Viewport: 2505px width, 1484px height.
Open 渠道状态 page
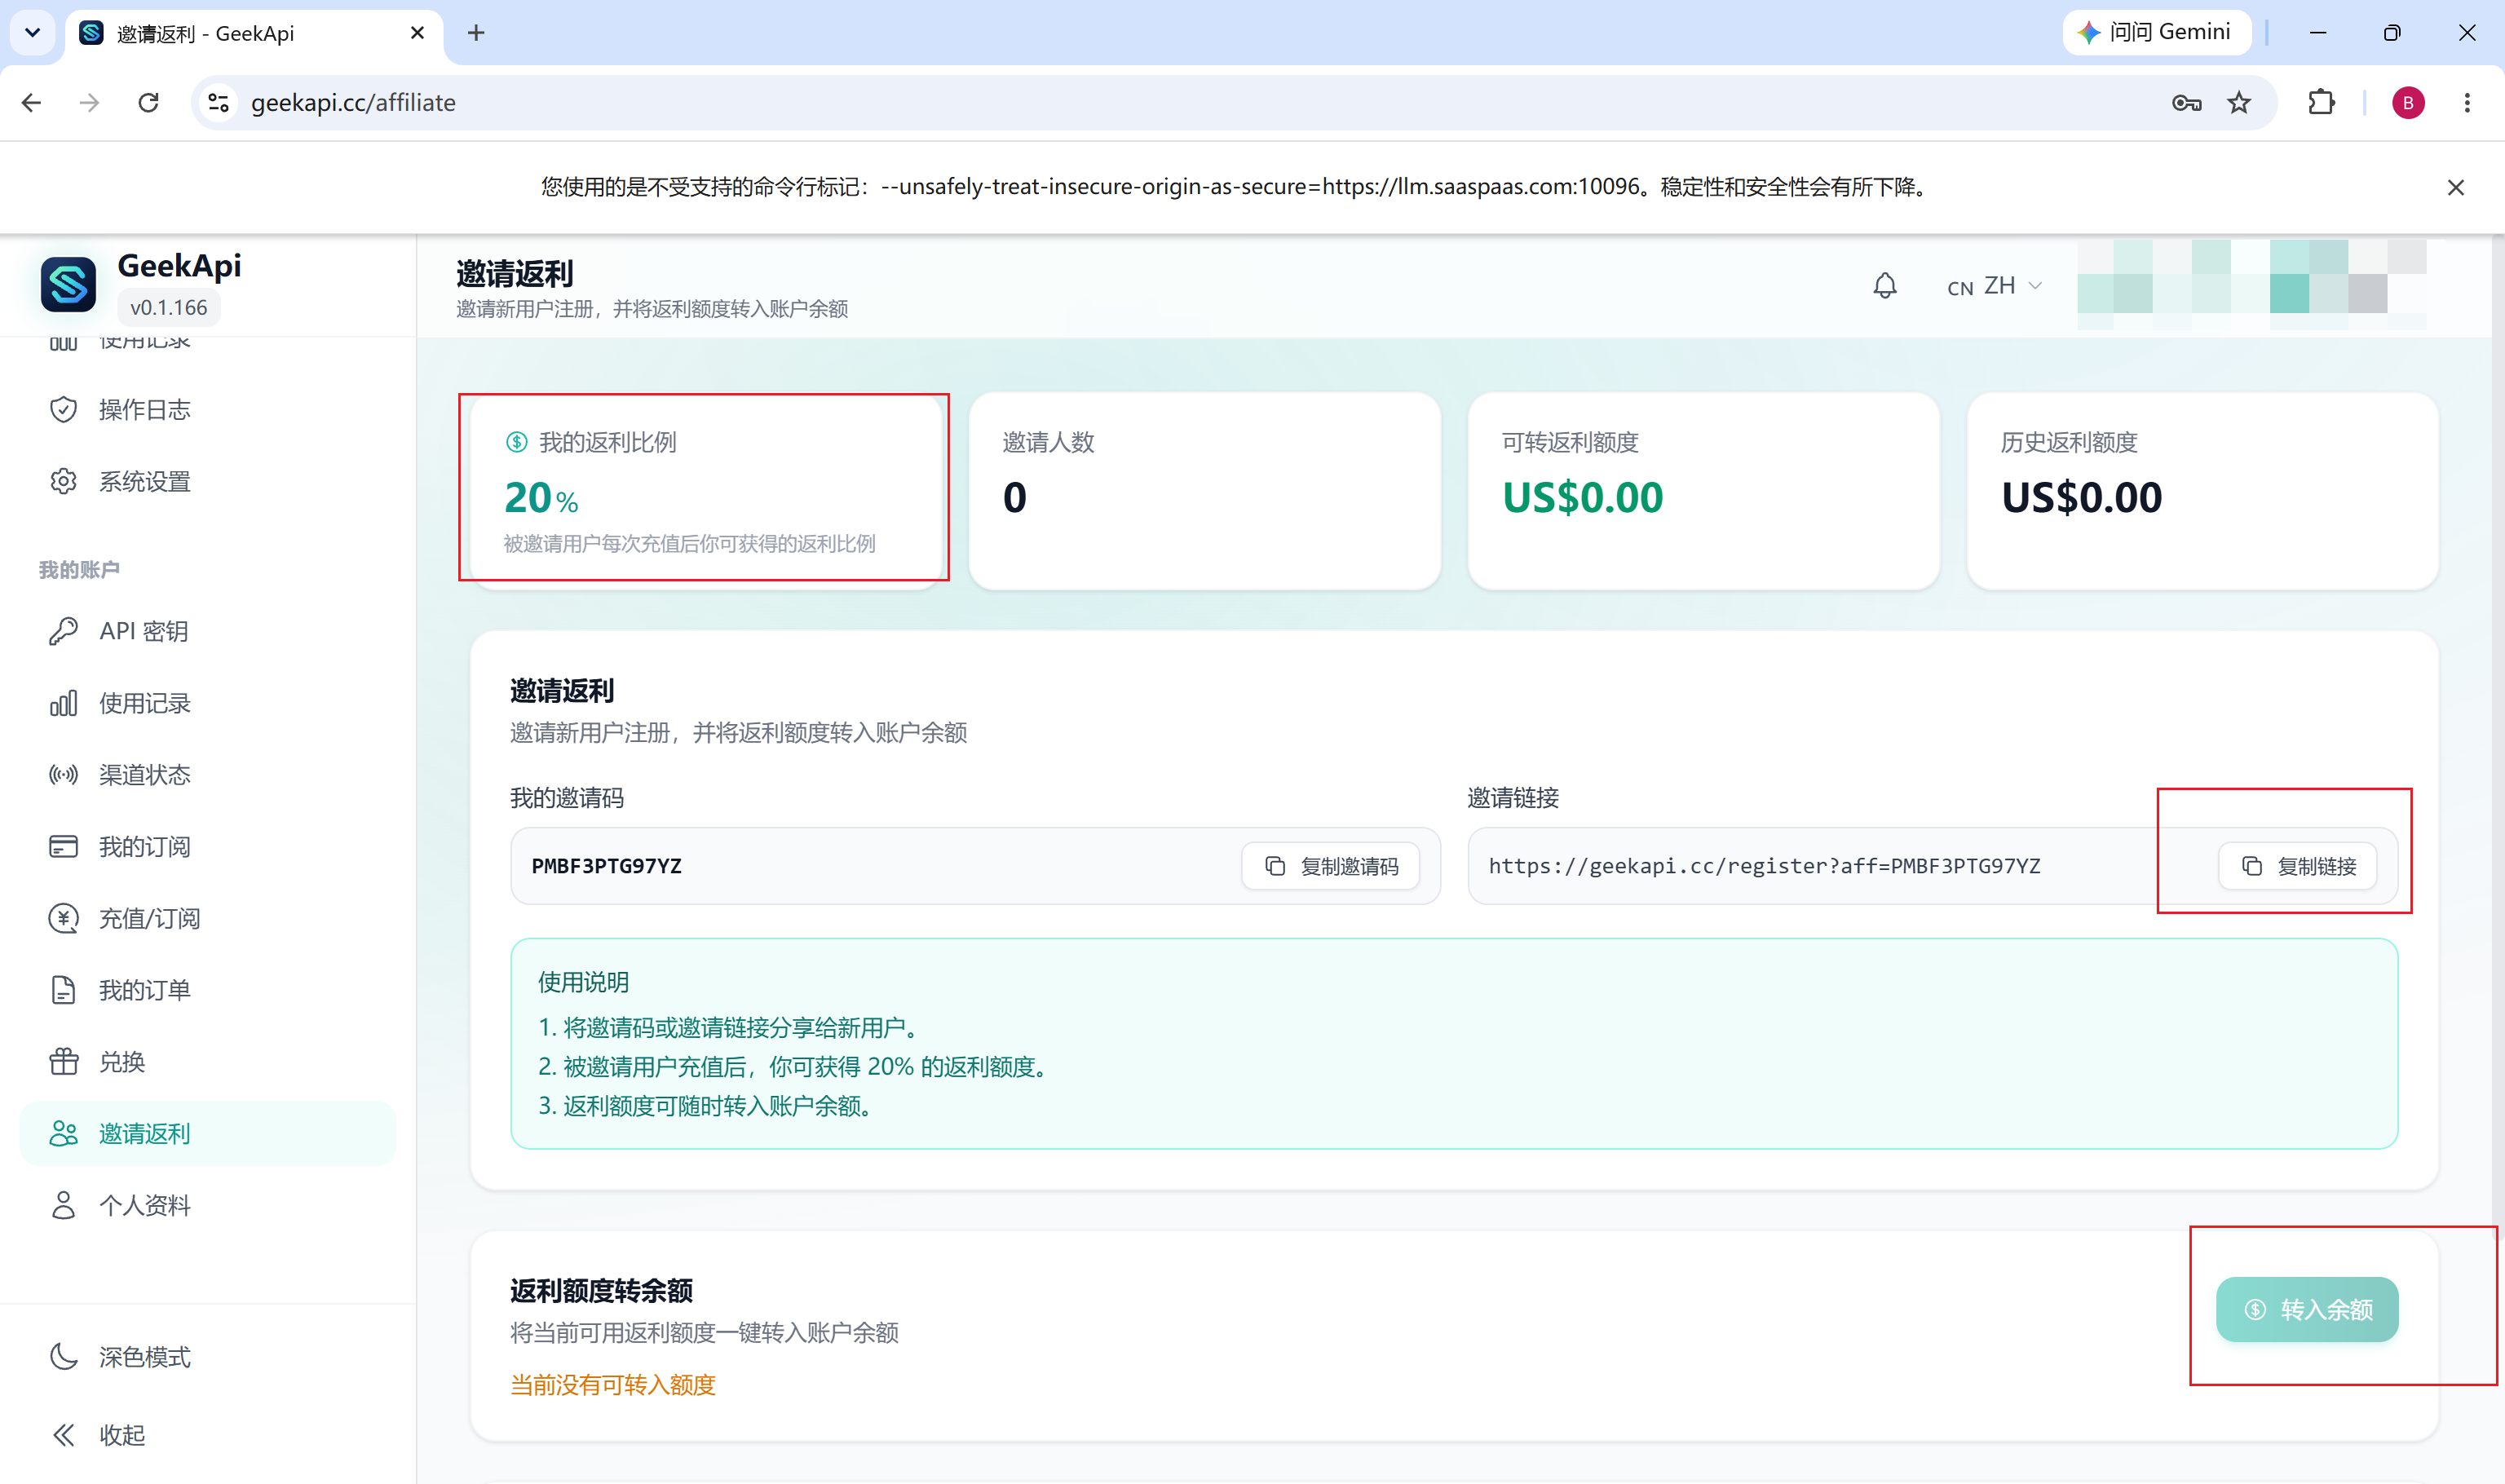pos(208,775)
